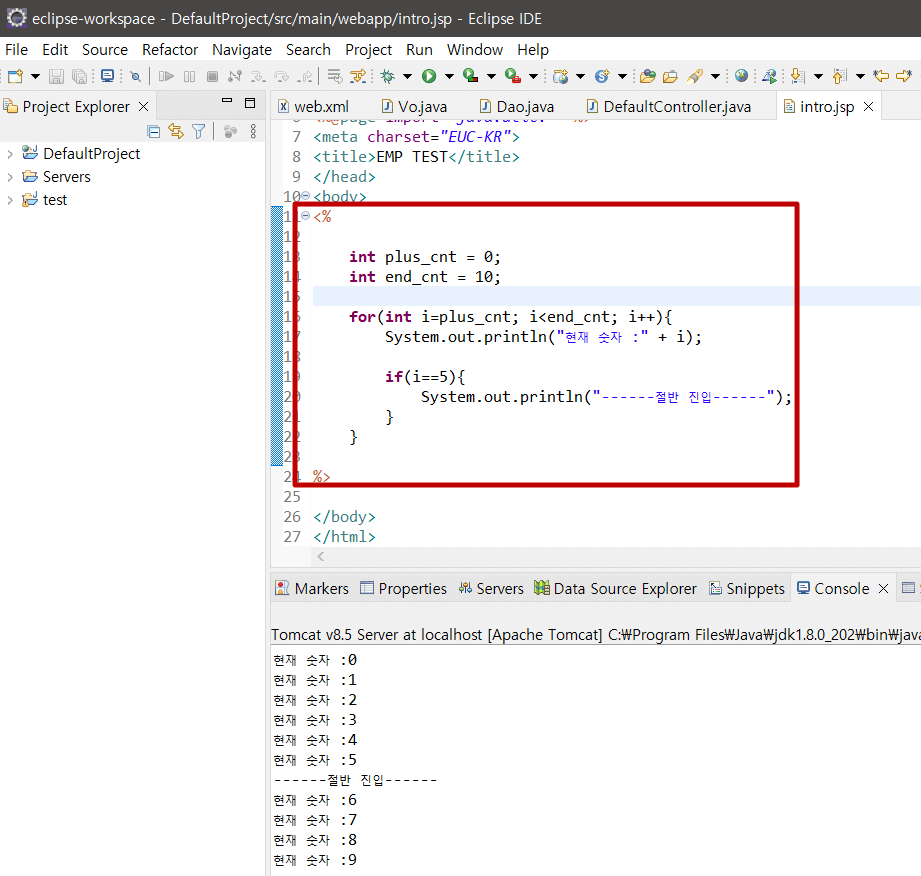
Task: Toggle Link with Editor in Project Explorer
Action: [176, 131]
